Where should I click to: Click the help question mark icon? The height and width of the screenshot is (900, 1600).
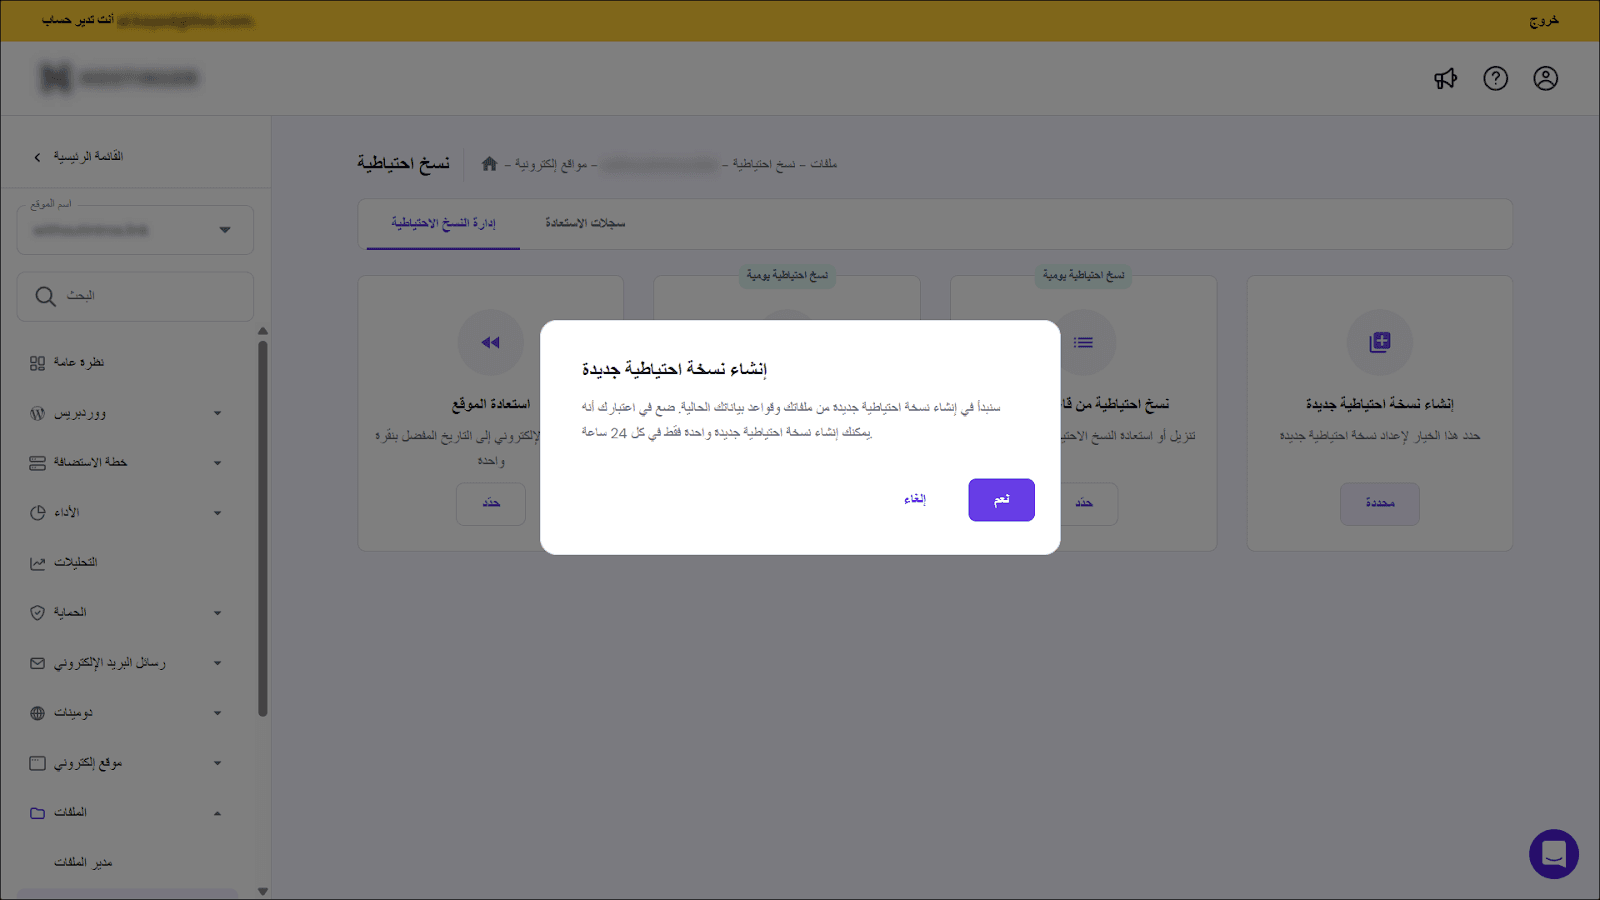click(1496, 78)
